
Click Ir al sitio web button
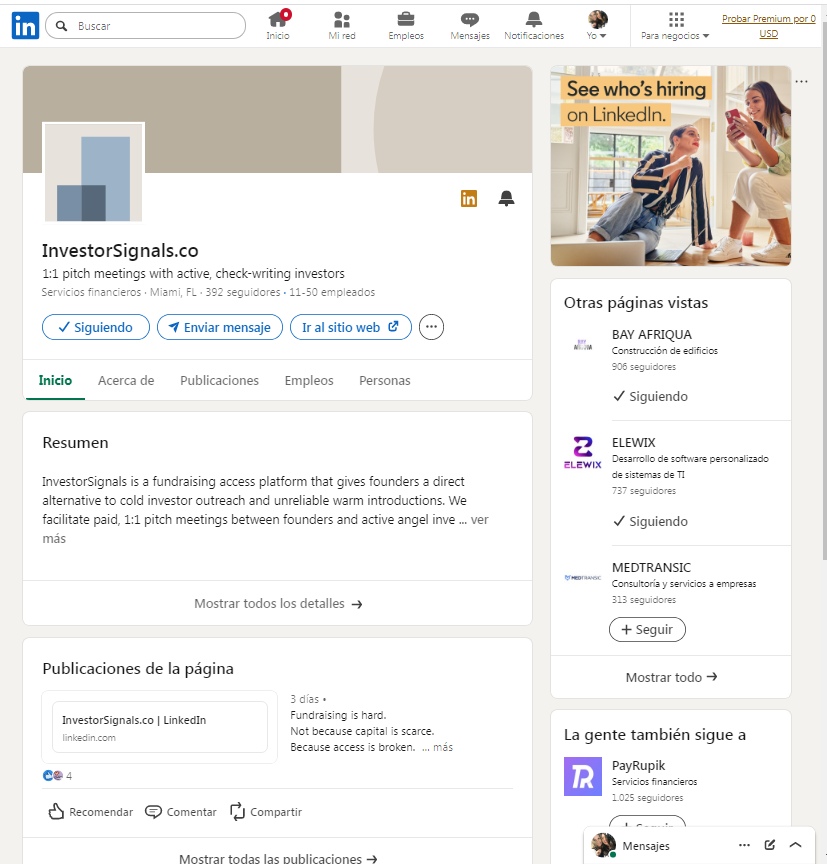click(351, 327)
